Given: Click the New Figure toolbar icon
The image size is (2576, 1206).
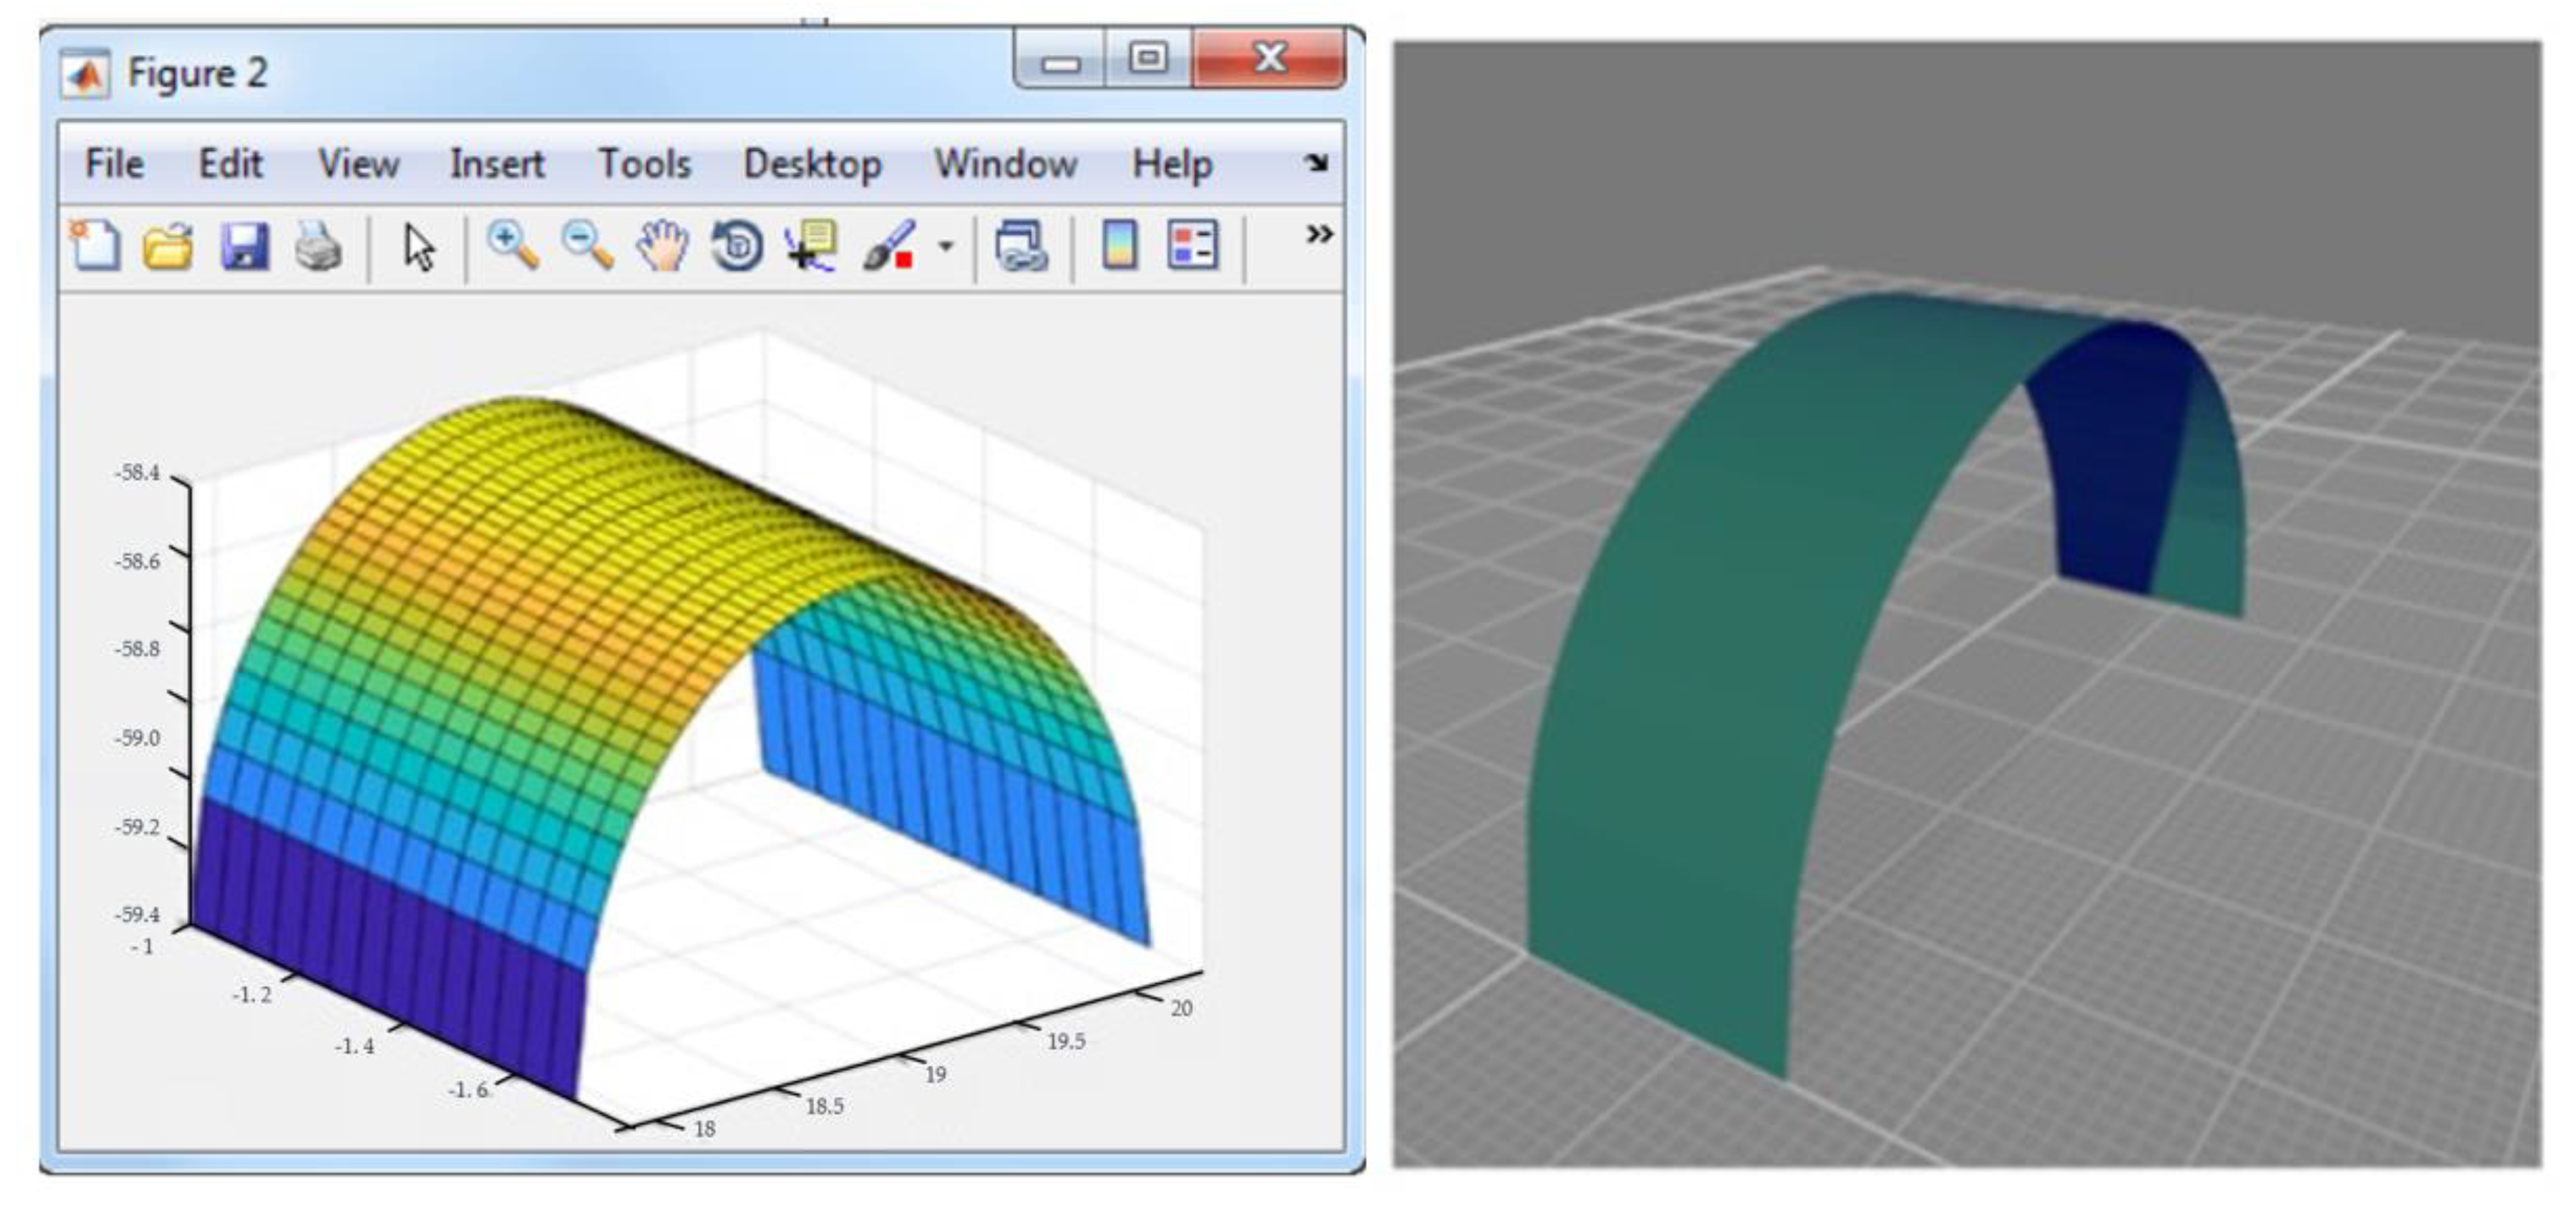Looking at the screenshot, I should coord(95,246).
